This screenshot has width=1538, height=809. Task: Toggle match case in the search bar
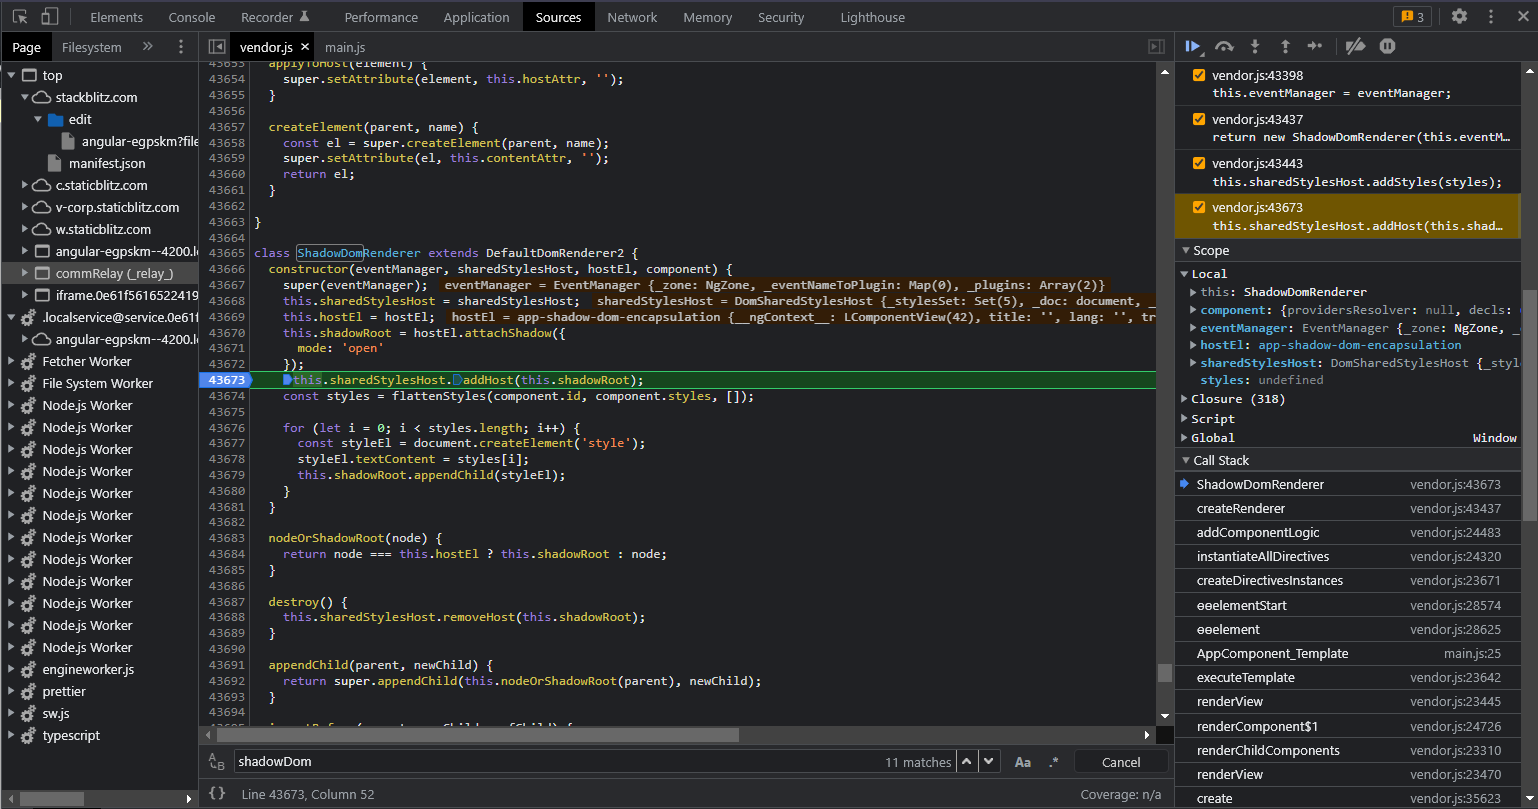(1022, 761)
